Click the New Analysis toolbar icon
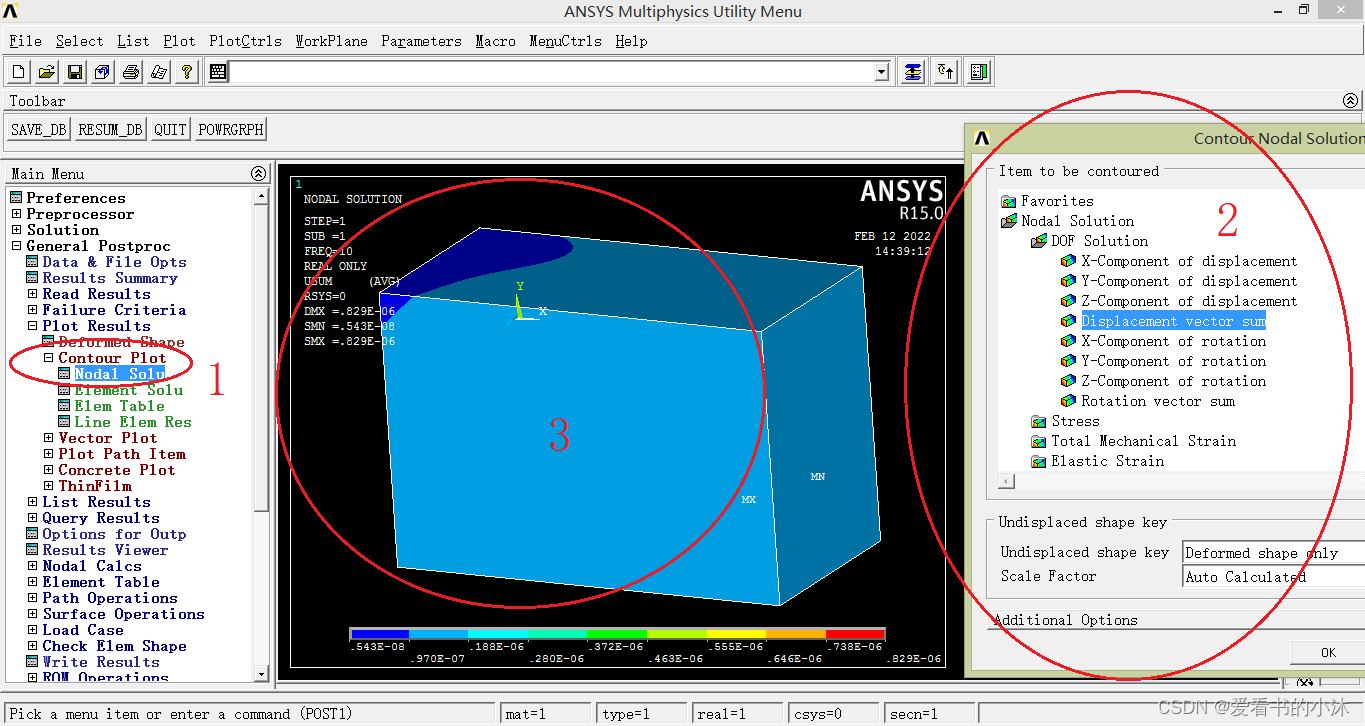Screen dimensions: 1365x726 tap(19, 72)
